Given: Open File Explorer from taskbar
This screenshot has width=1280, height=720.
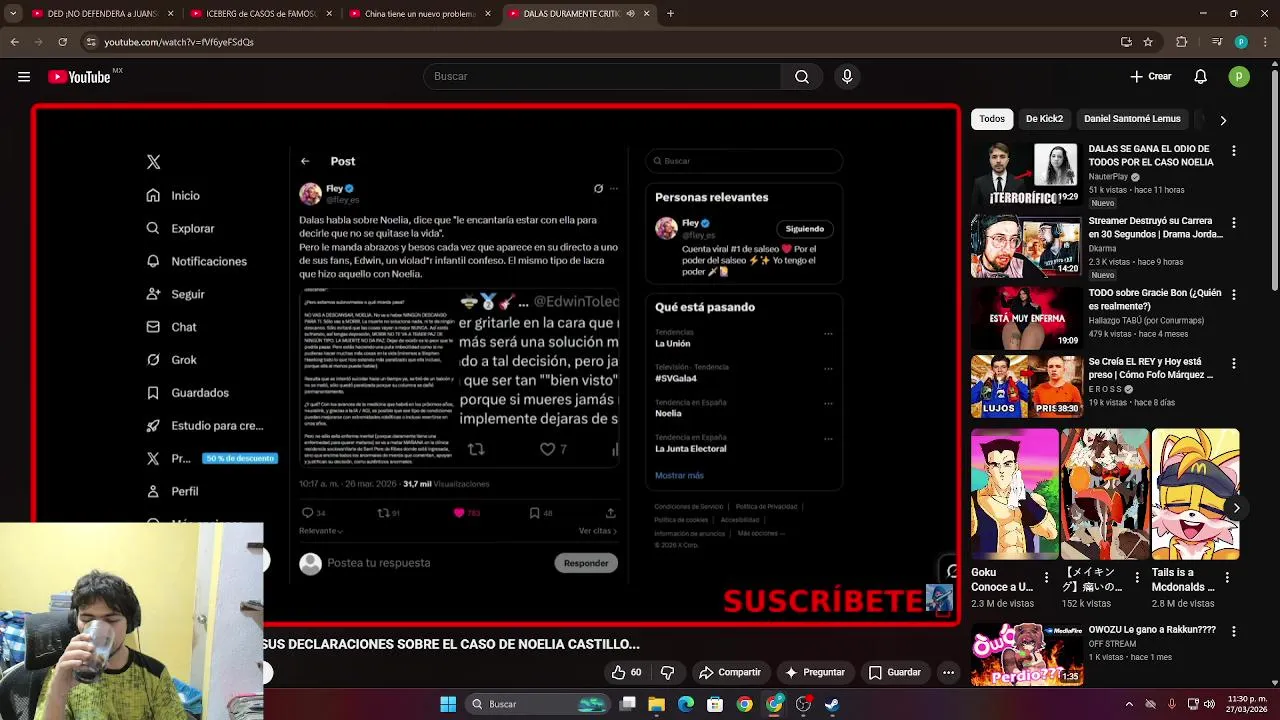Looking at the screenshot, I should tap(657, 704).
